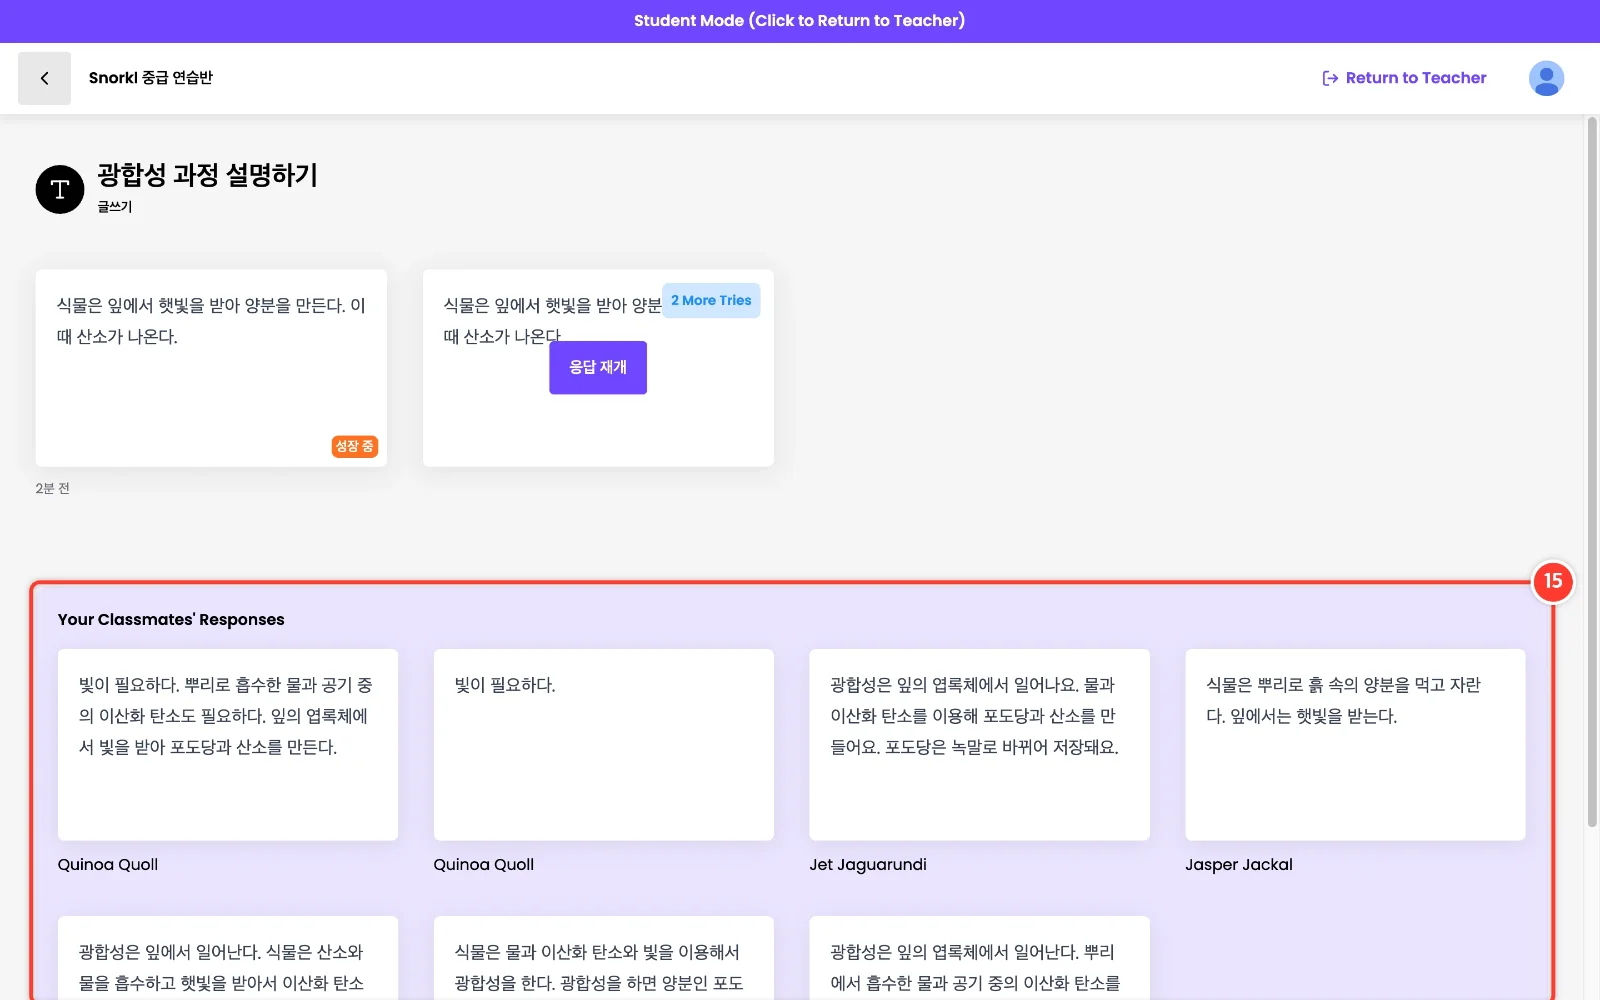Click the Snorkl 중급 연습반 class name
Viewport: 1600px width, 1000px height.
[x=151, y=78]
